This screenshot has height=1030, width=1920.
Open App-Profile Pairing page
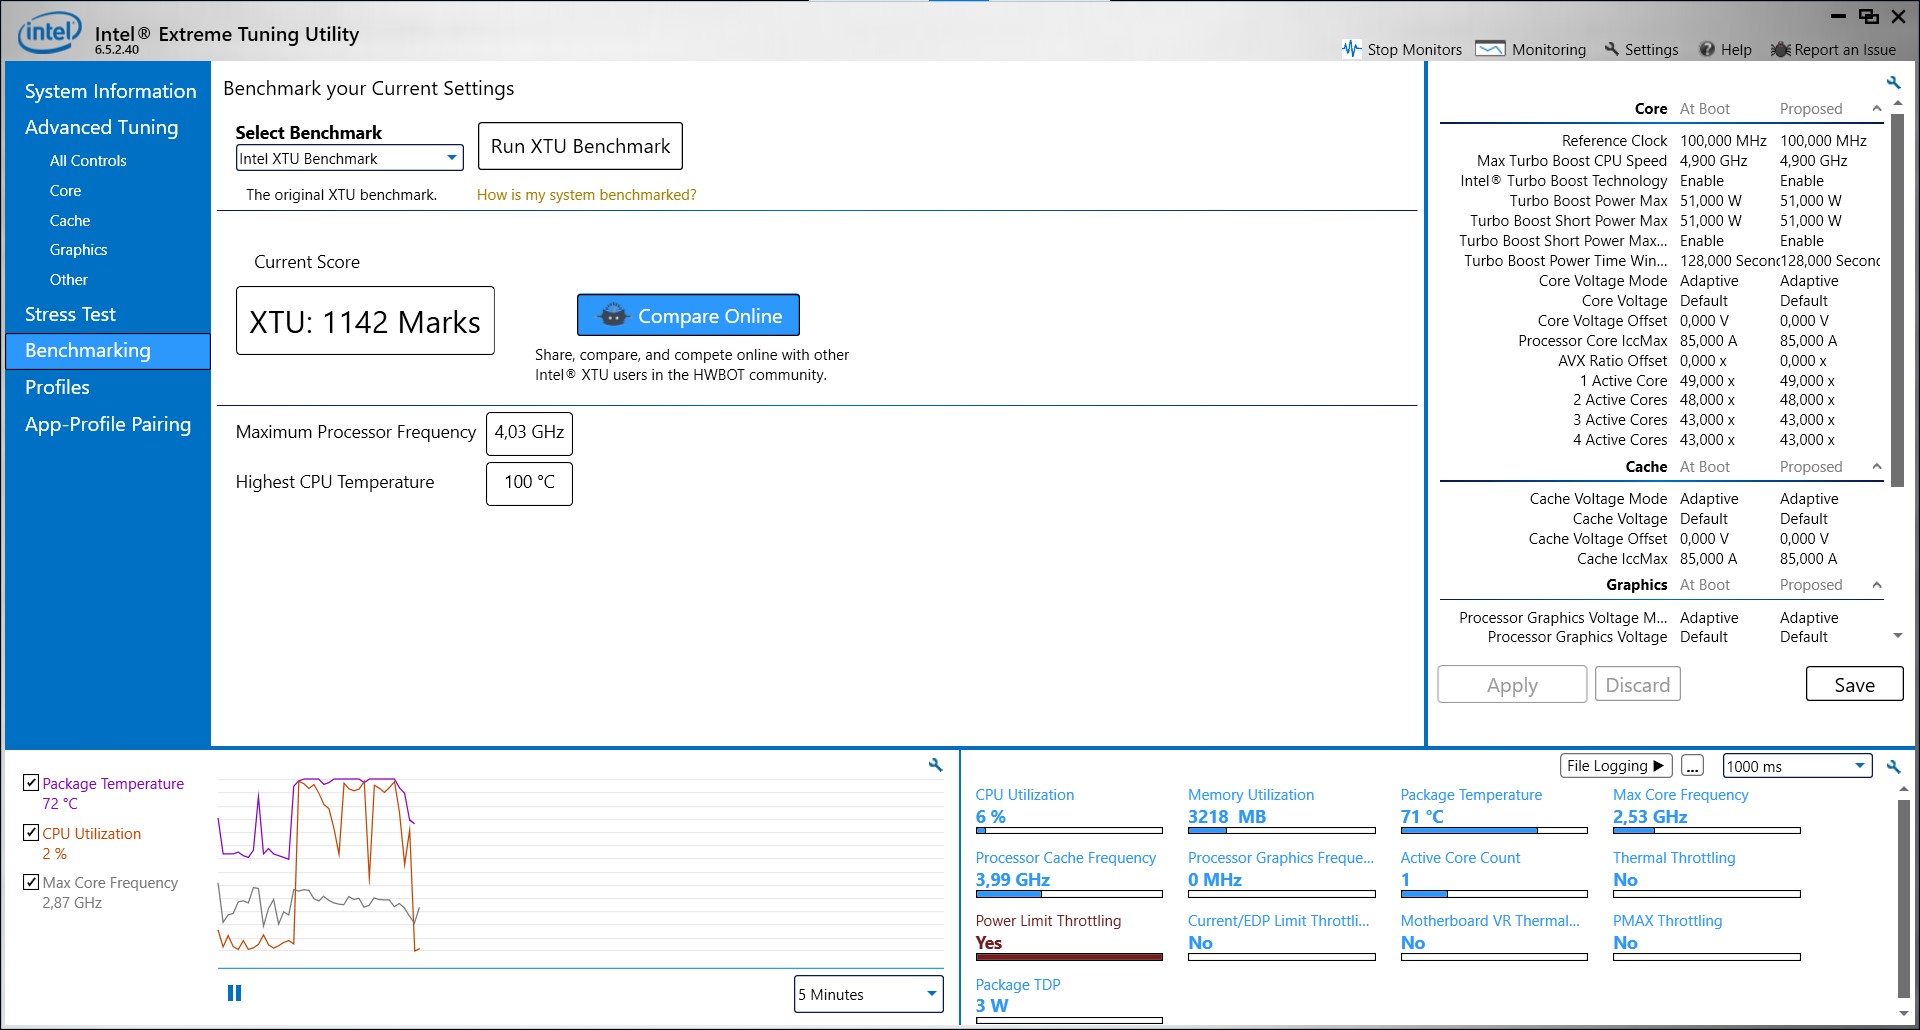[x=107, y=424]
